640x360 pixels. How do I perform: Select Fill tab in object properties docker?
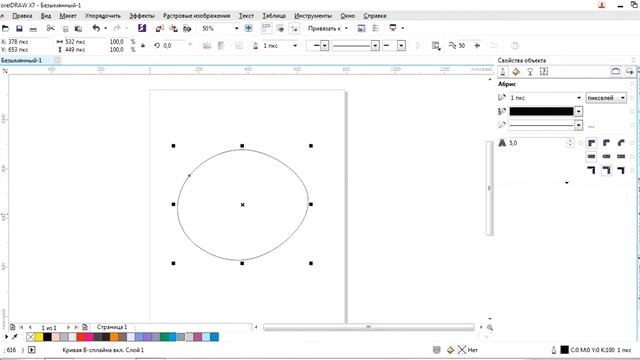(516, 72)
